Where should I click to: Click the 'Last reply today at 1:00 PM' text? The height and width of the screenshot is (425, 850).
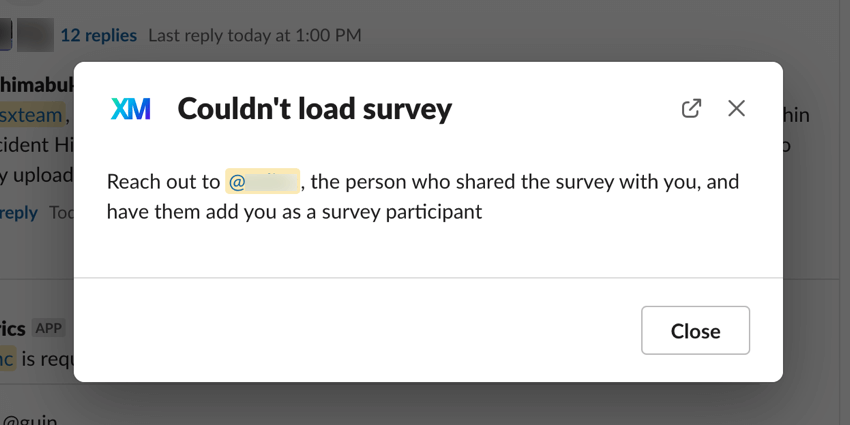[255, 35]
